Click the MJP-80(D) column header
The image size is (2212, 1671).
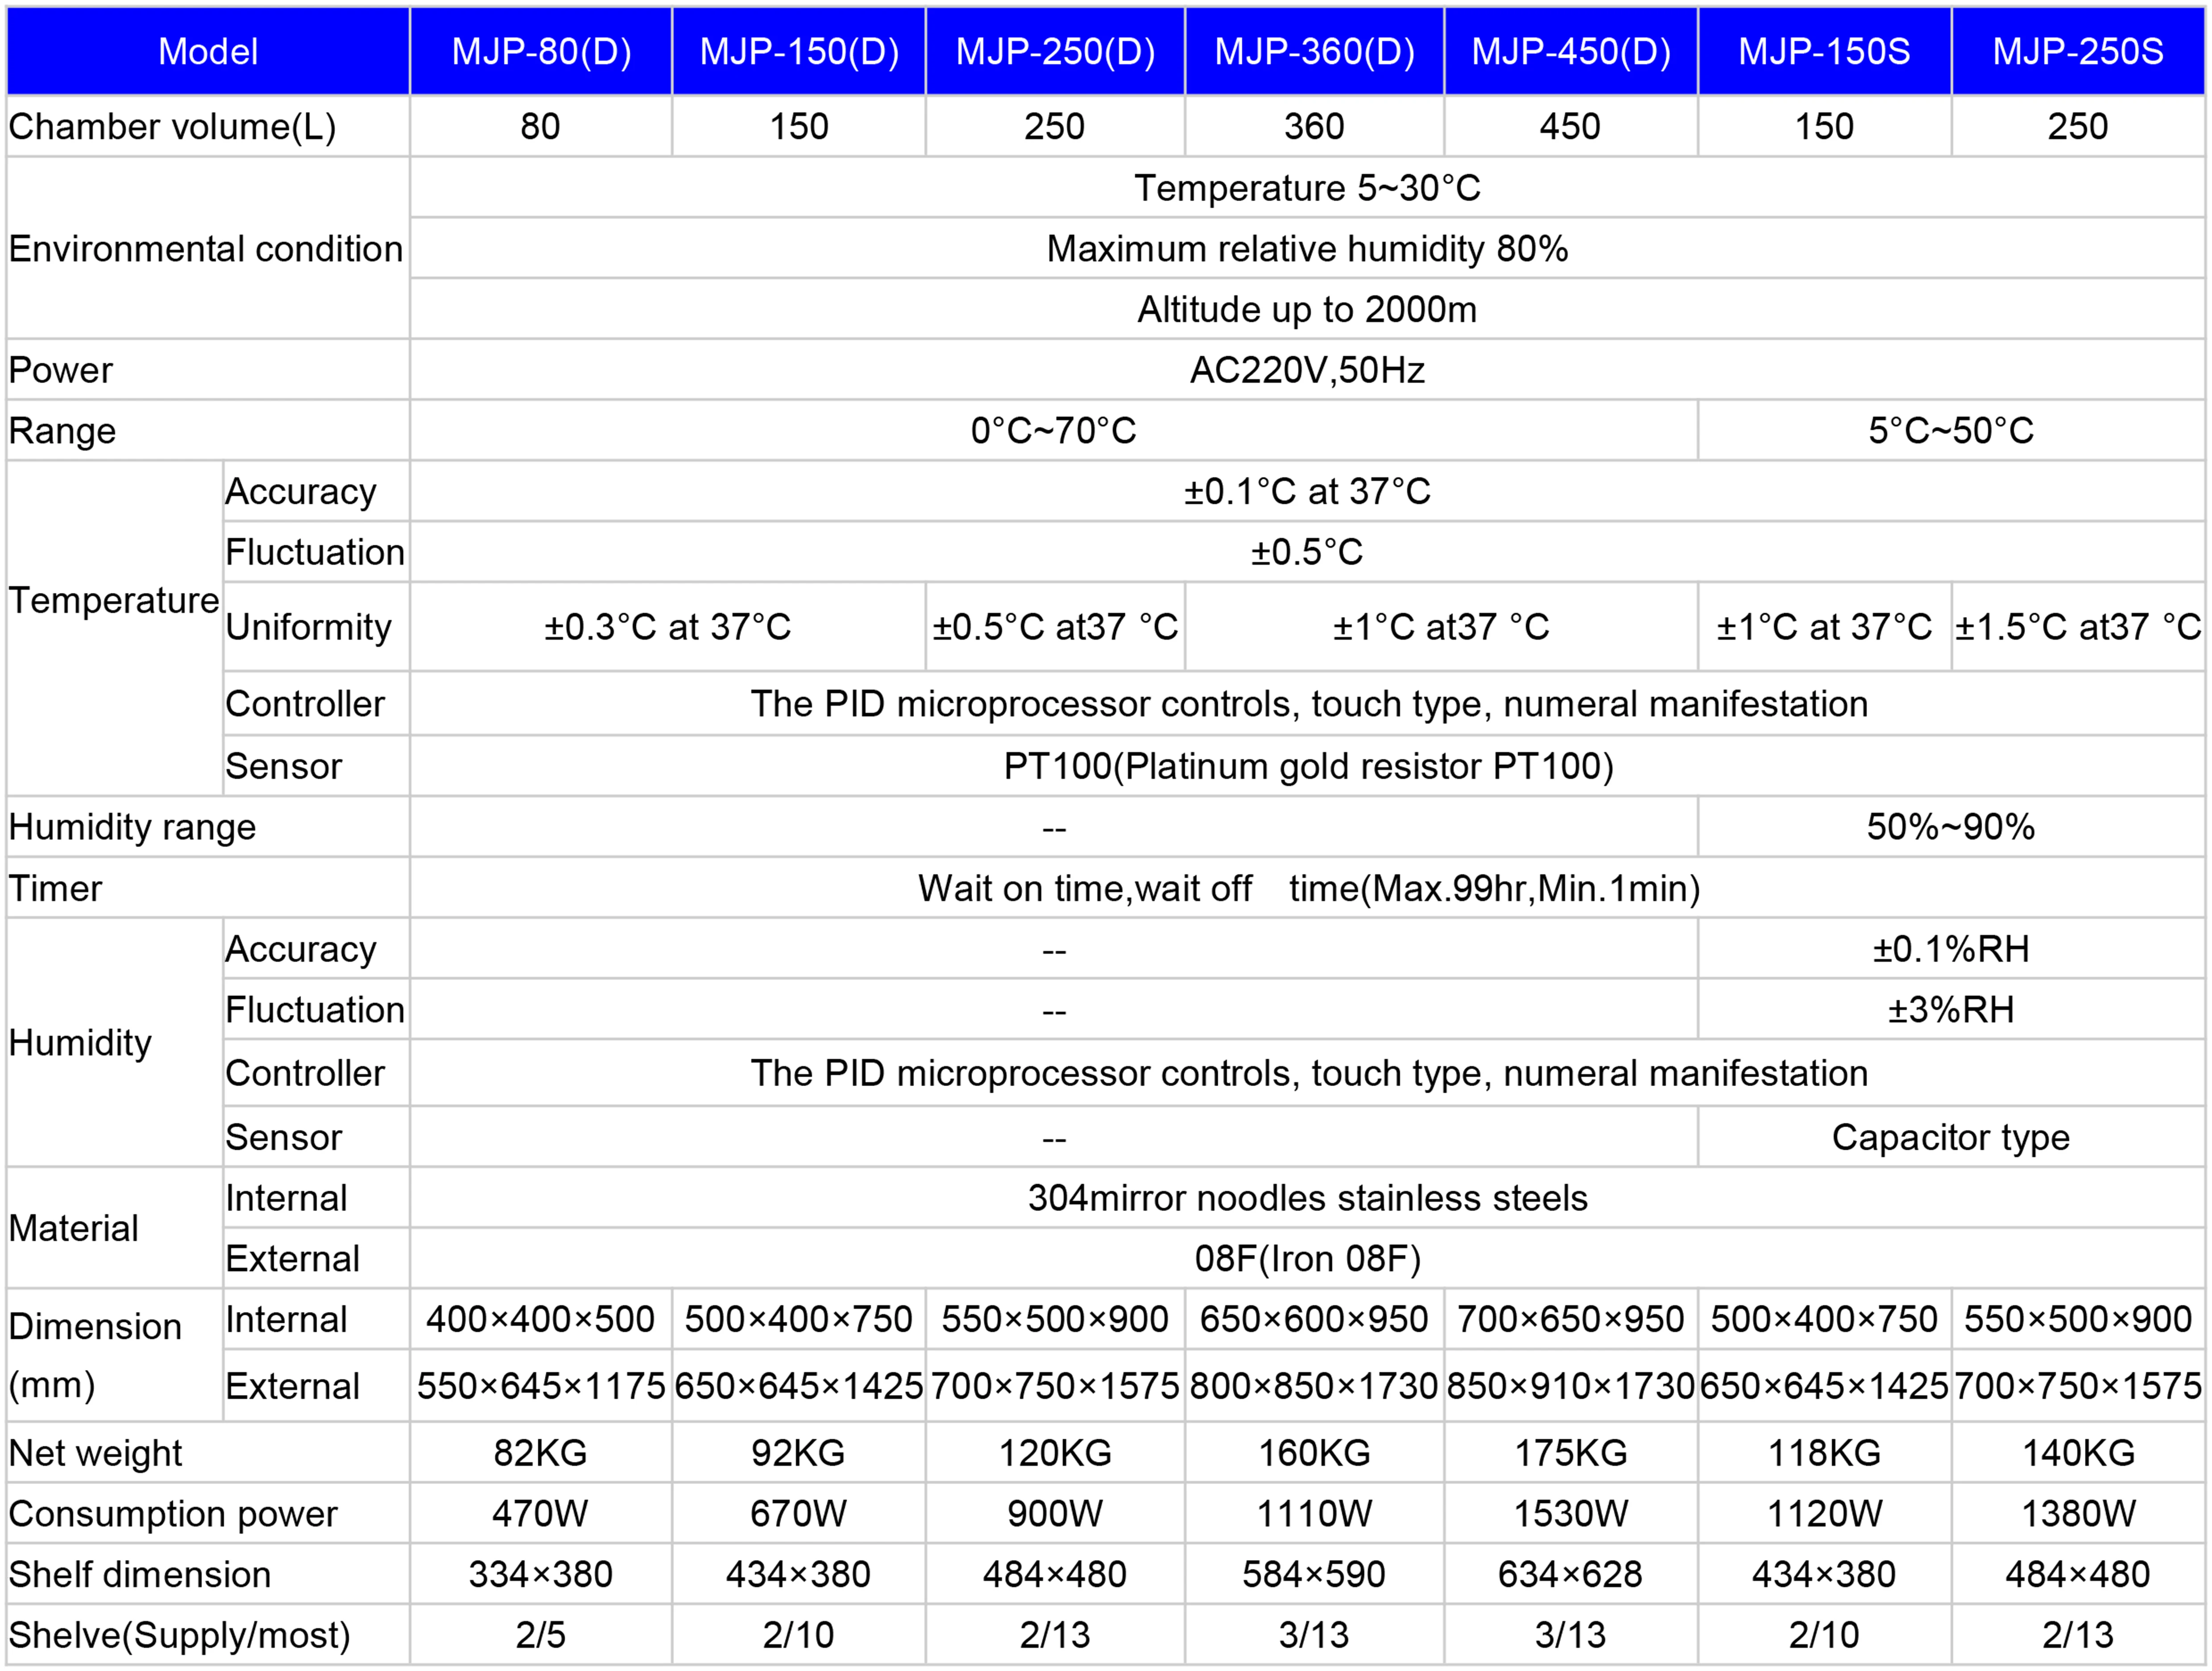tap(541, 51)
